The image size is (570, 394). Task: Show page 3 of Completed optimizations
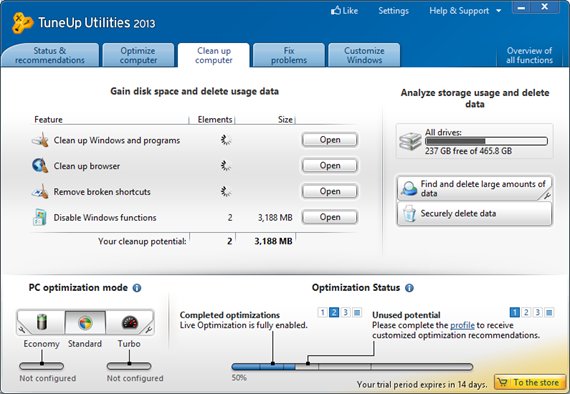point(345,312)
